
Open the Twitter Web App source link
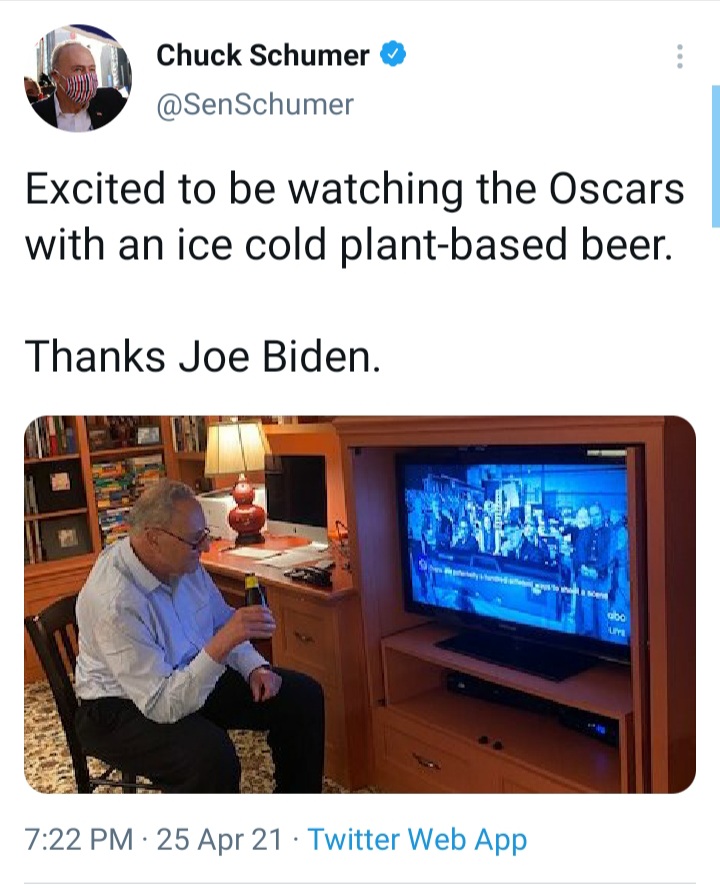coord(417,841)
